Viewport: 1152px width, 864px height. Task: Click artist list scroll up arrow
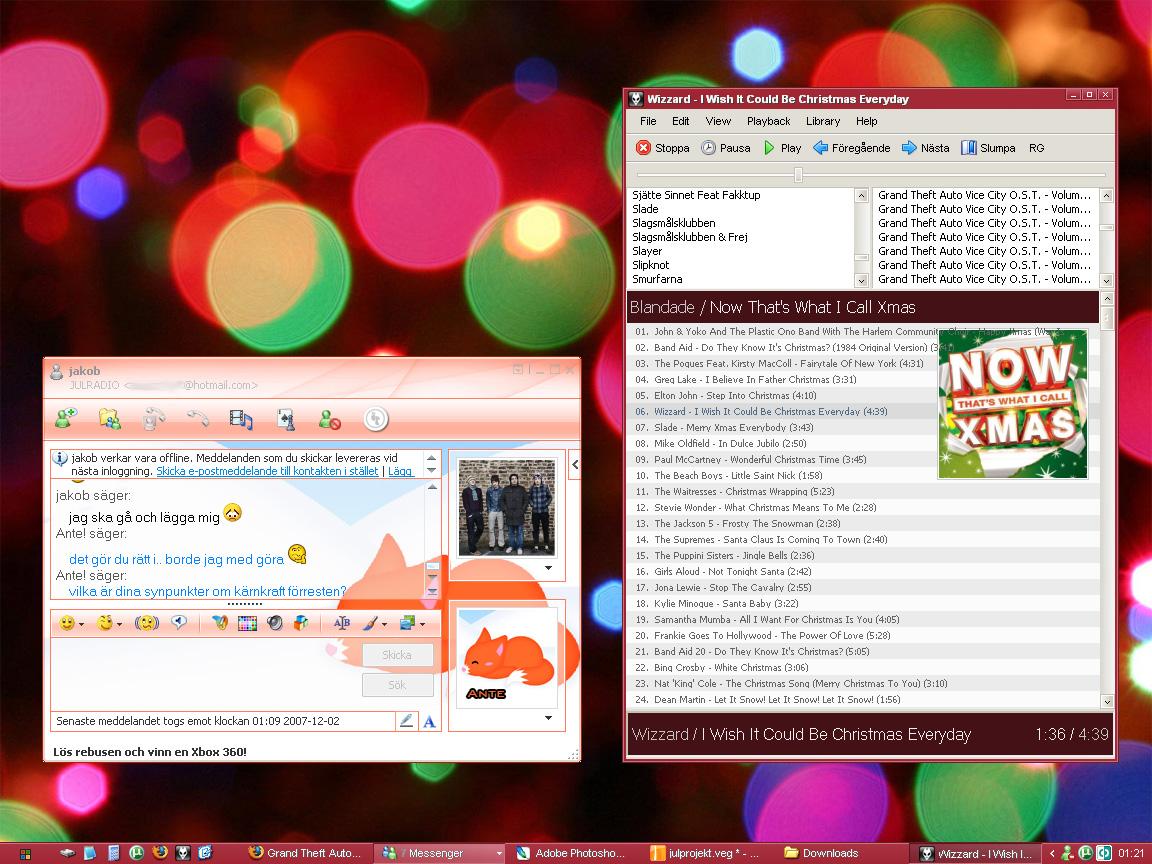(862, 195)
